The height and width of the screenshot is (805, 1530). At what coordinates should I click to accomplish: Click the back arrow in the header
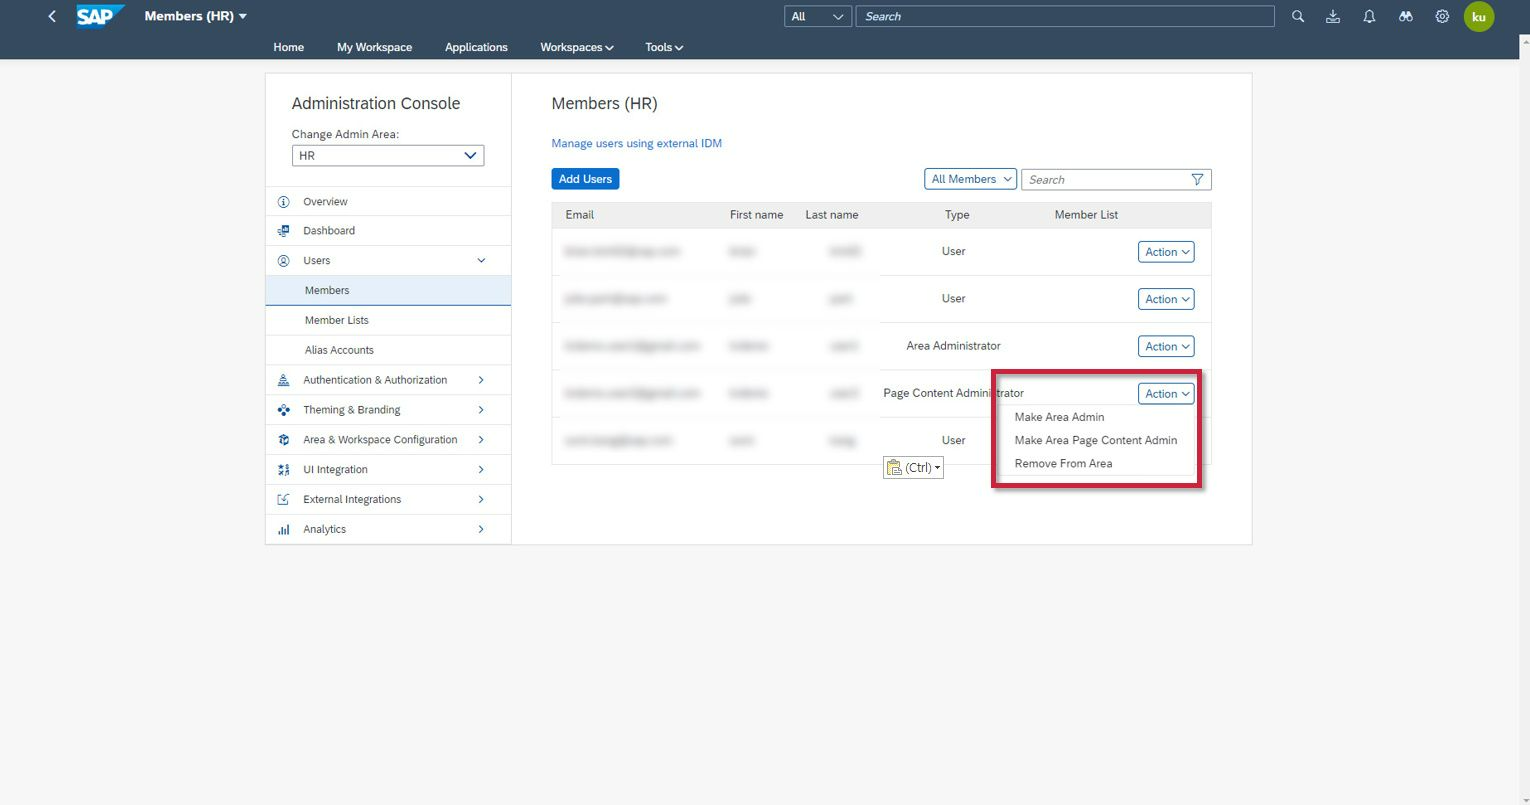[x=52, y=17]
